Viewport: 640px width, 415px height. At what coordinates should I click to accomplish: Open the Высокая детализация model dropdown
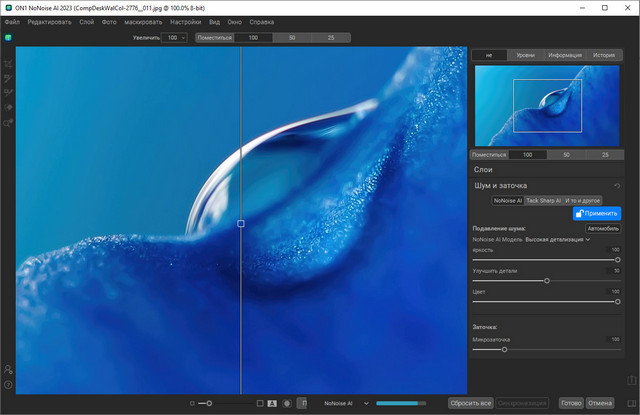(558, 240)
